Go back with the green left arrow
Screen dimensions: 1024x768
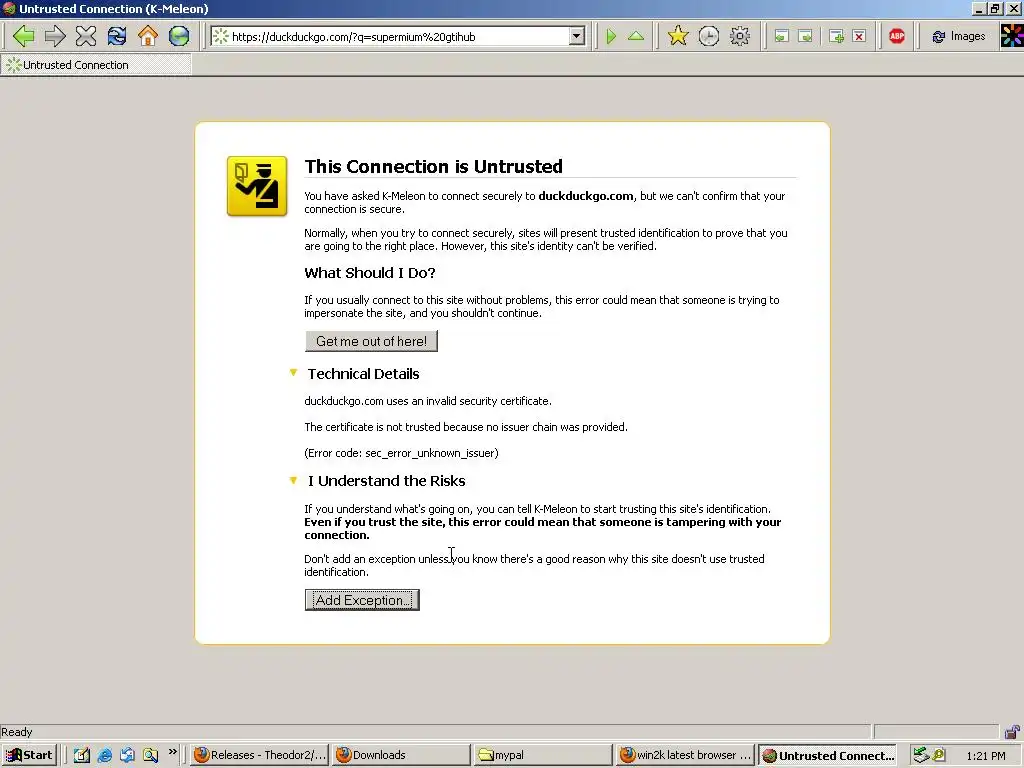[x=24, y=36]
